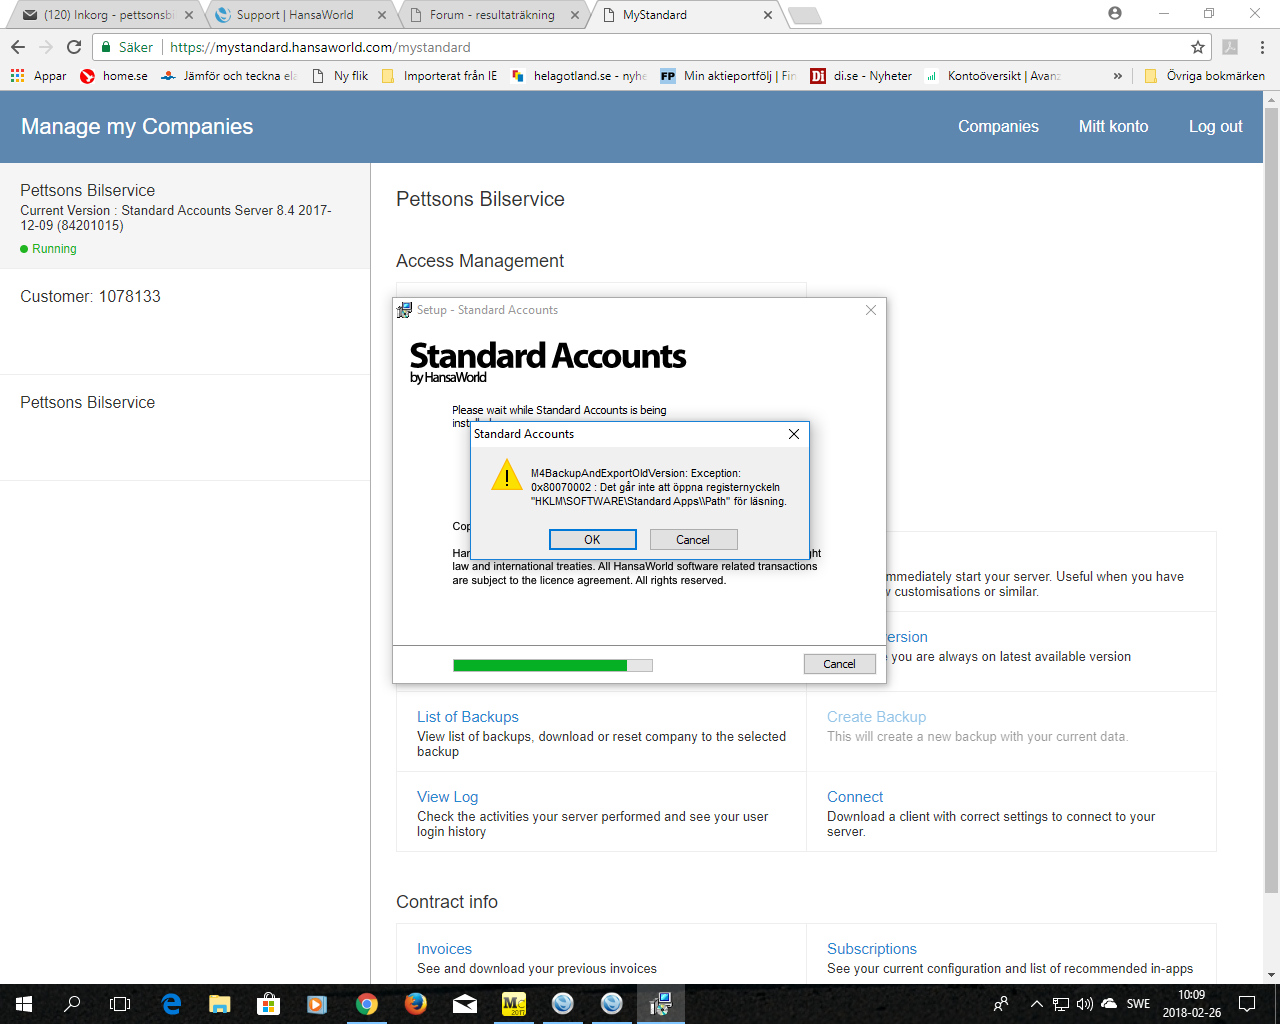This screenshot has width=1280, height=1024.
Task: Launch Firefox from taskbar
Action: (416, 1004)
